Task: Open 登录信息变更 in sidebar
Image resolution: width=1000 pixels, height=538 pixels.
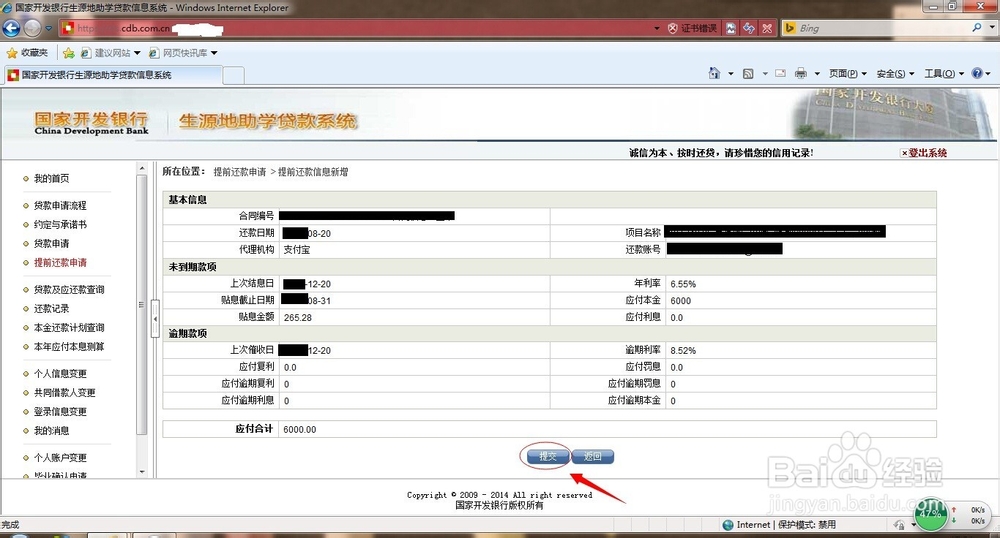Action: pos(60,412)
